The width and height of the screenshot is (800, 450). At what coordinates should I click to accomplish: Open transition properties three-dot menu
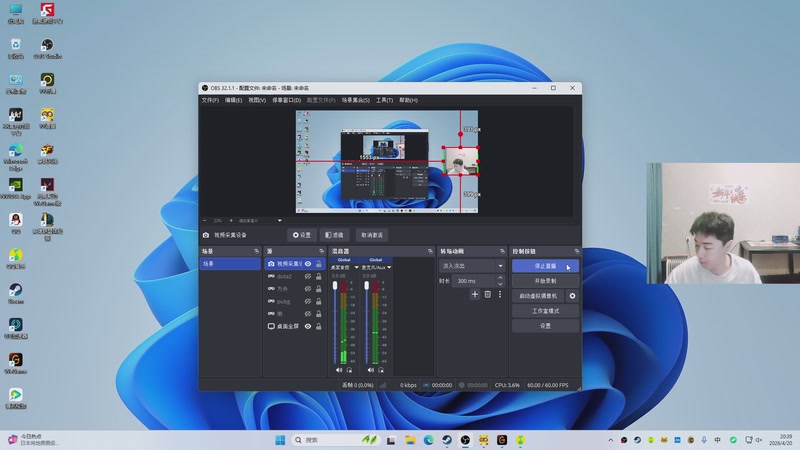coord(500,294)
